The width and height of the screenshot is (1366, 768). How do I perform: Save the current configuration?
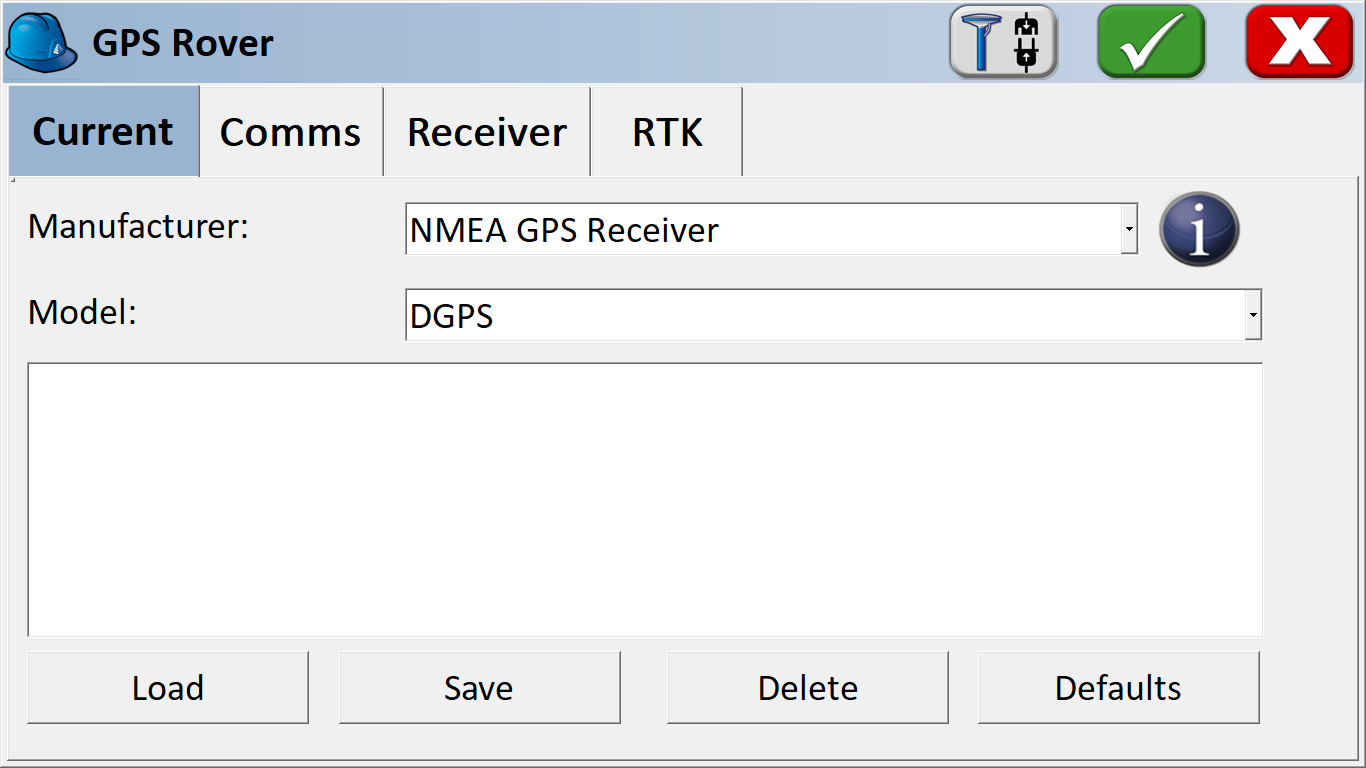click(x=479, y=687)
